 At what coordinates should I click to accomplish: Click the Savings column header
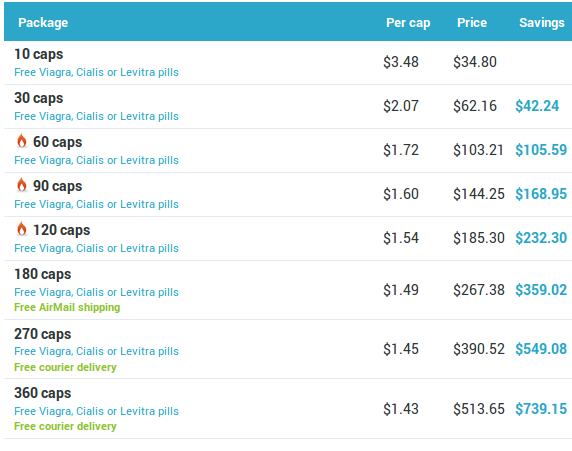tap(542, 23)
